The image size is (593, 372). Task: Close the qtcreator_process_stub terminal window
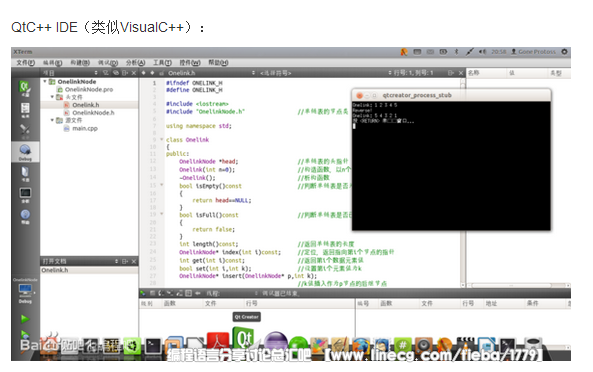(359, 95)
